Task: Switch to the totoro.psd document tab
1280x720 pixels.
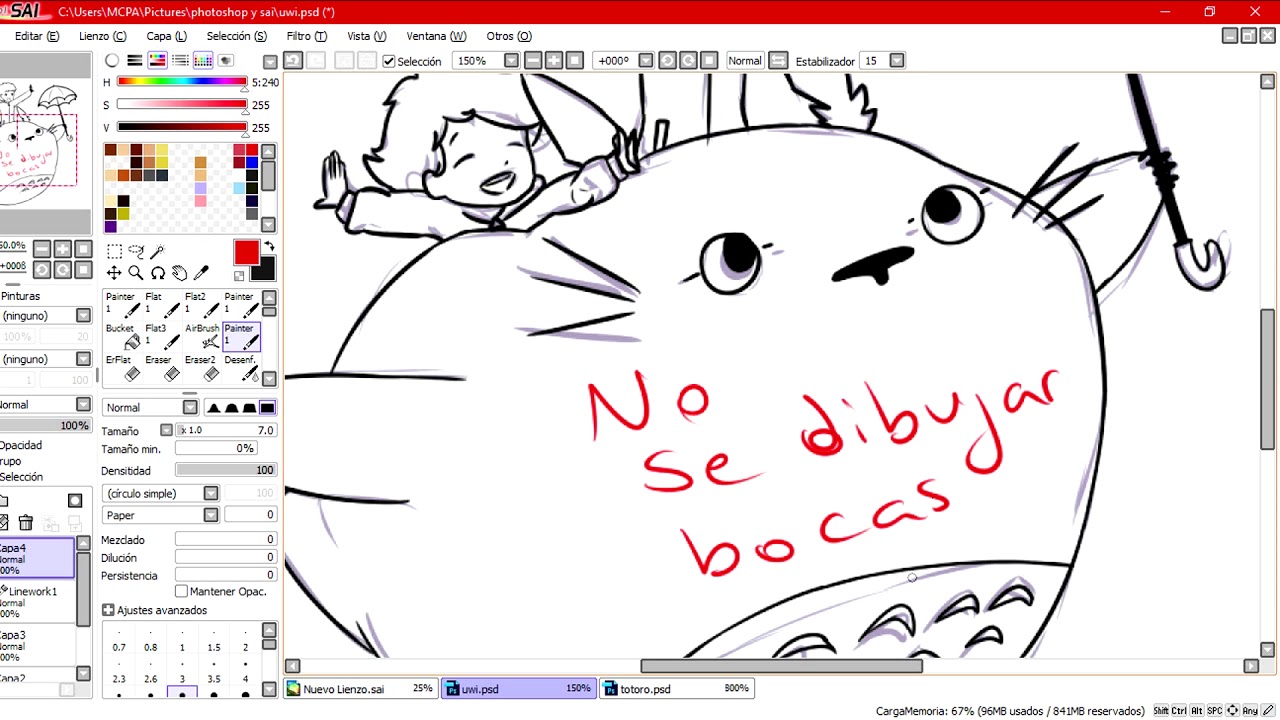Action: pos(676,689)
